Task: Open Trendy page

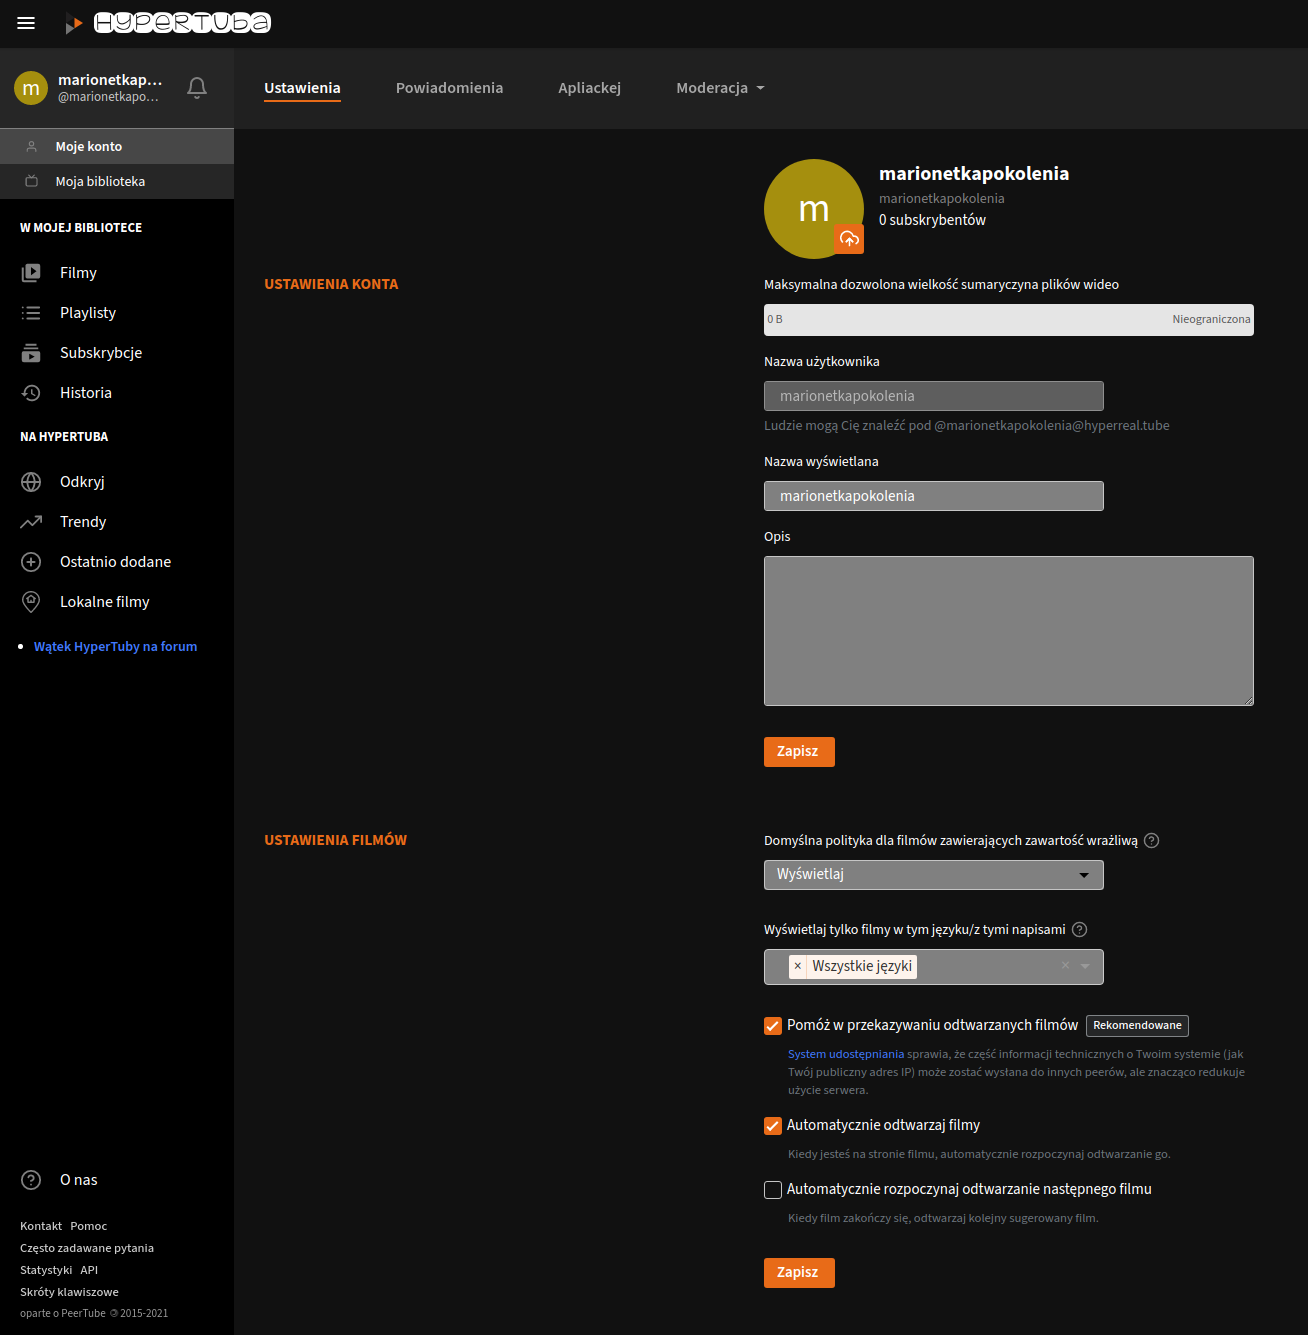Action: pyautogui.click(x=83, y=522)
